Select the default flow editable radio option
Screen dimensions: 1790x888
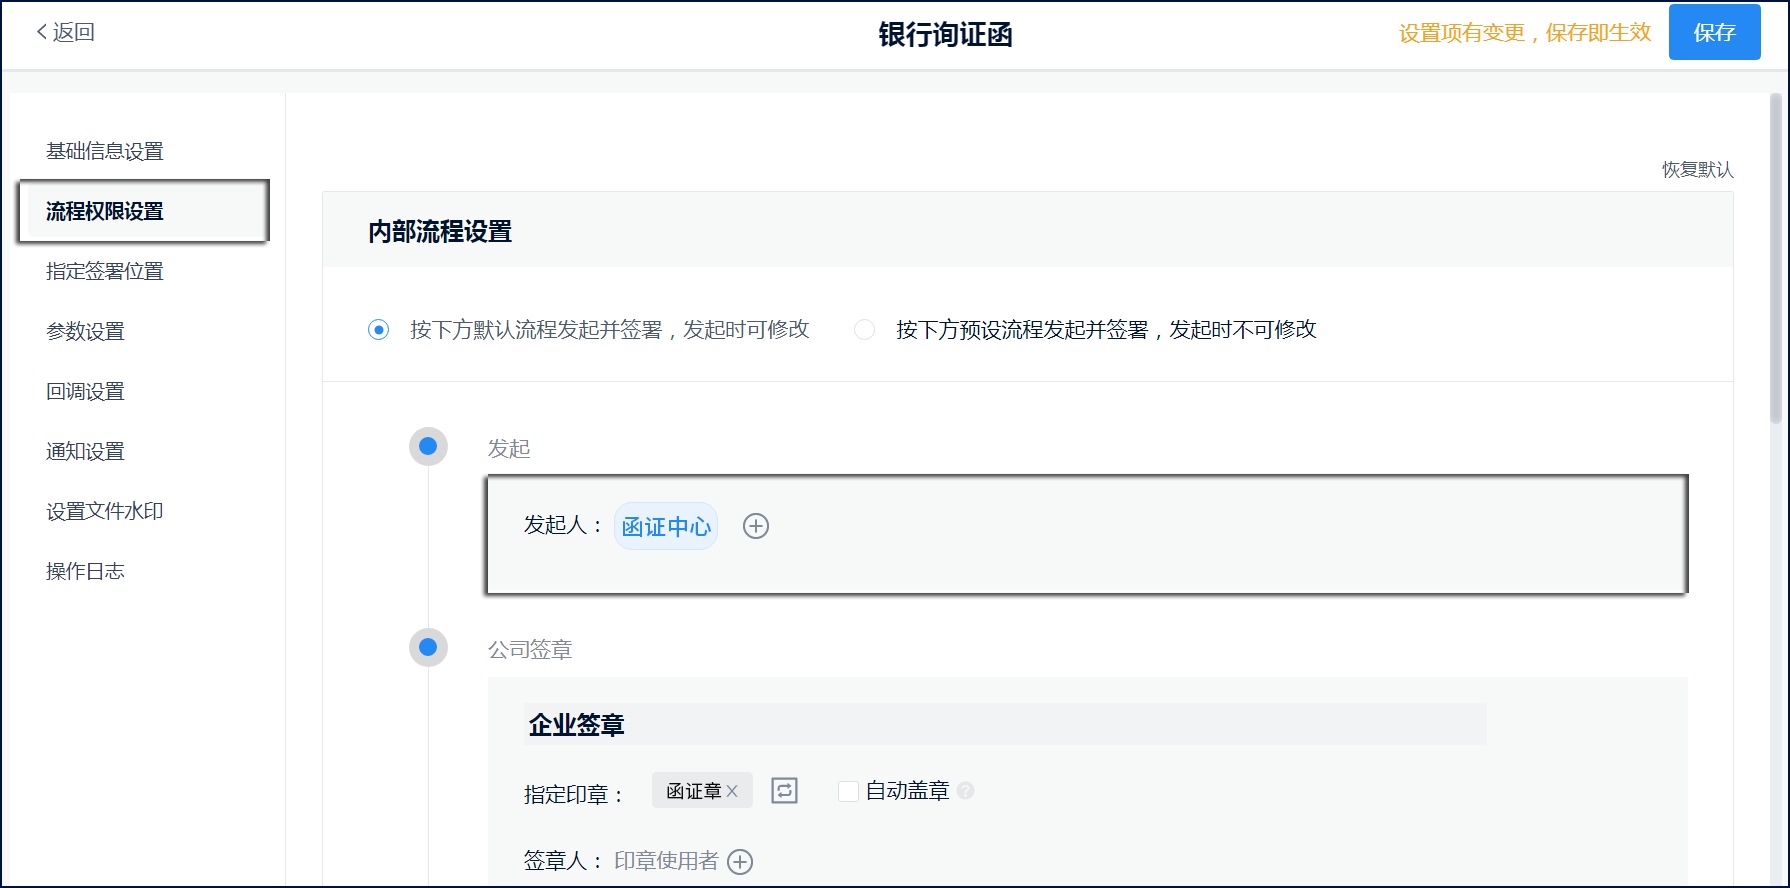click(x=379, y=330)
